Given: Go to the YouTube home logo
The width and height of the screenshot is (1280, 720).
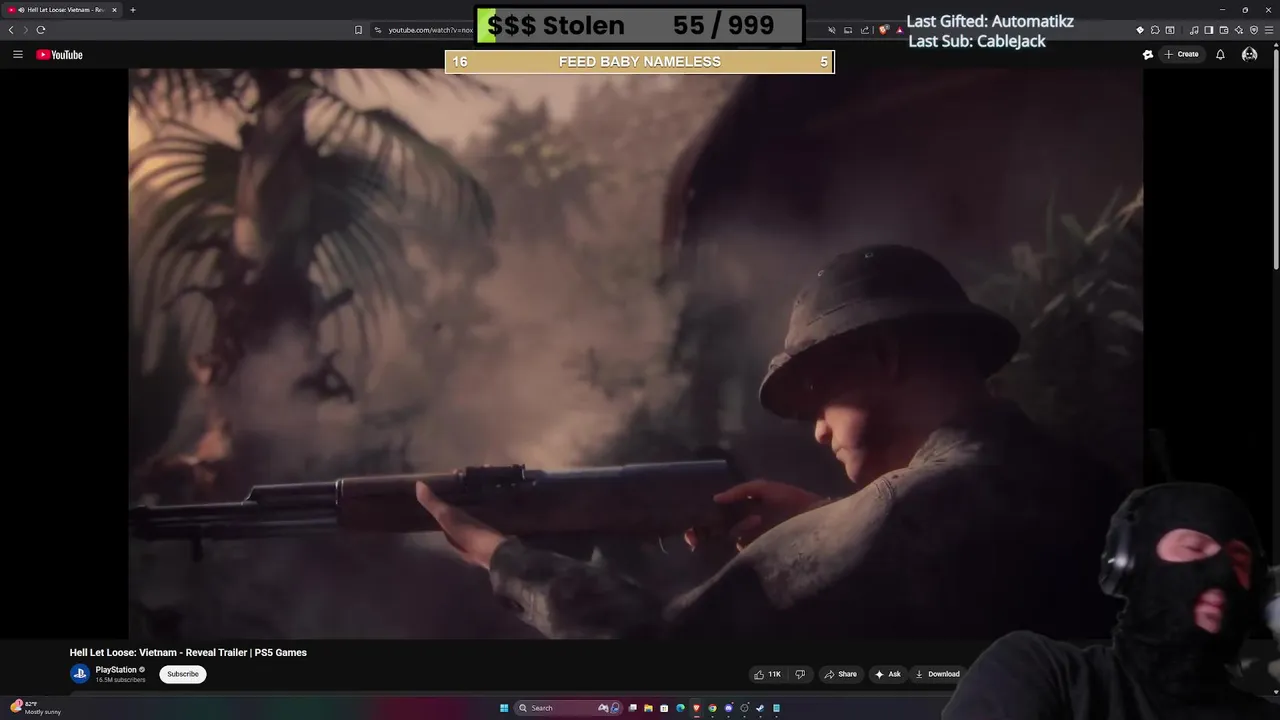Looking at the screenshot, I should click(59, 55).
